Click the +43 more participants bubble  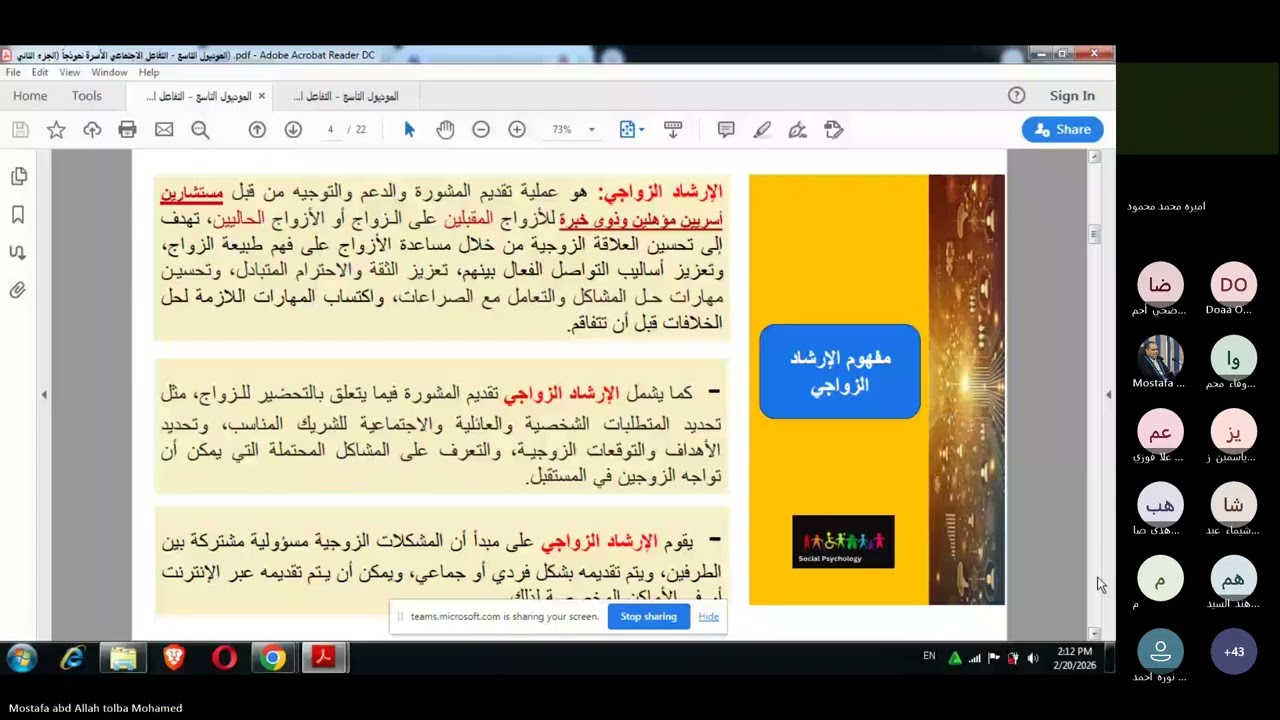click(x=1234, y=652)
